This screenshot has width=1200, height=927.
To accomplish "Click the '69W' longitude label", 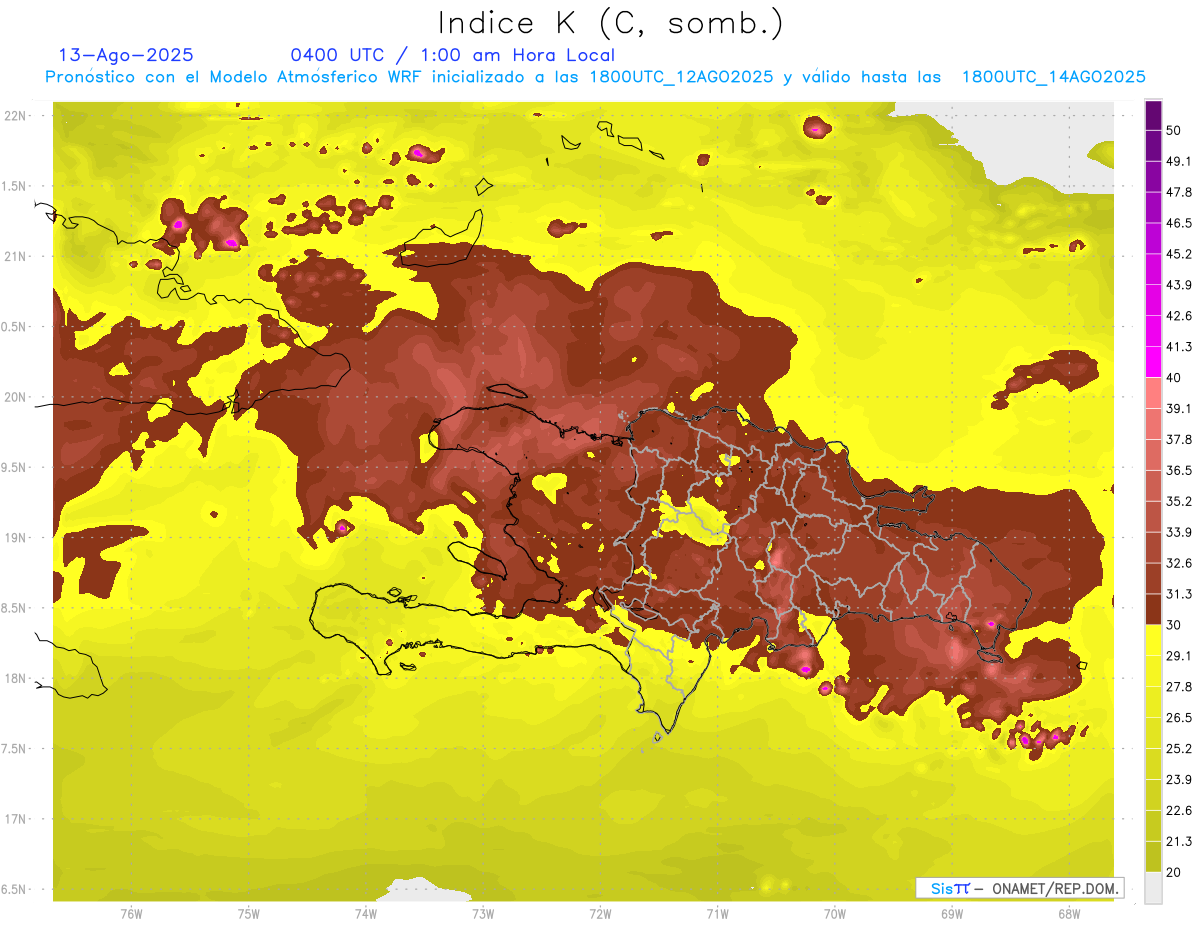I will coord(951,912).
